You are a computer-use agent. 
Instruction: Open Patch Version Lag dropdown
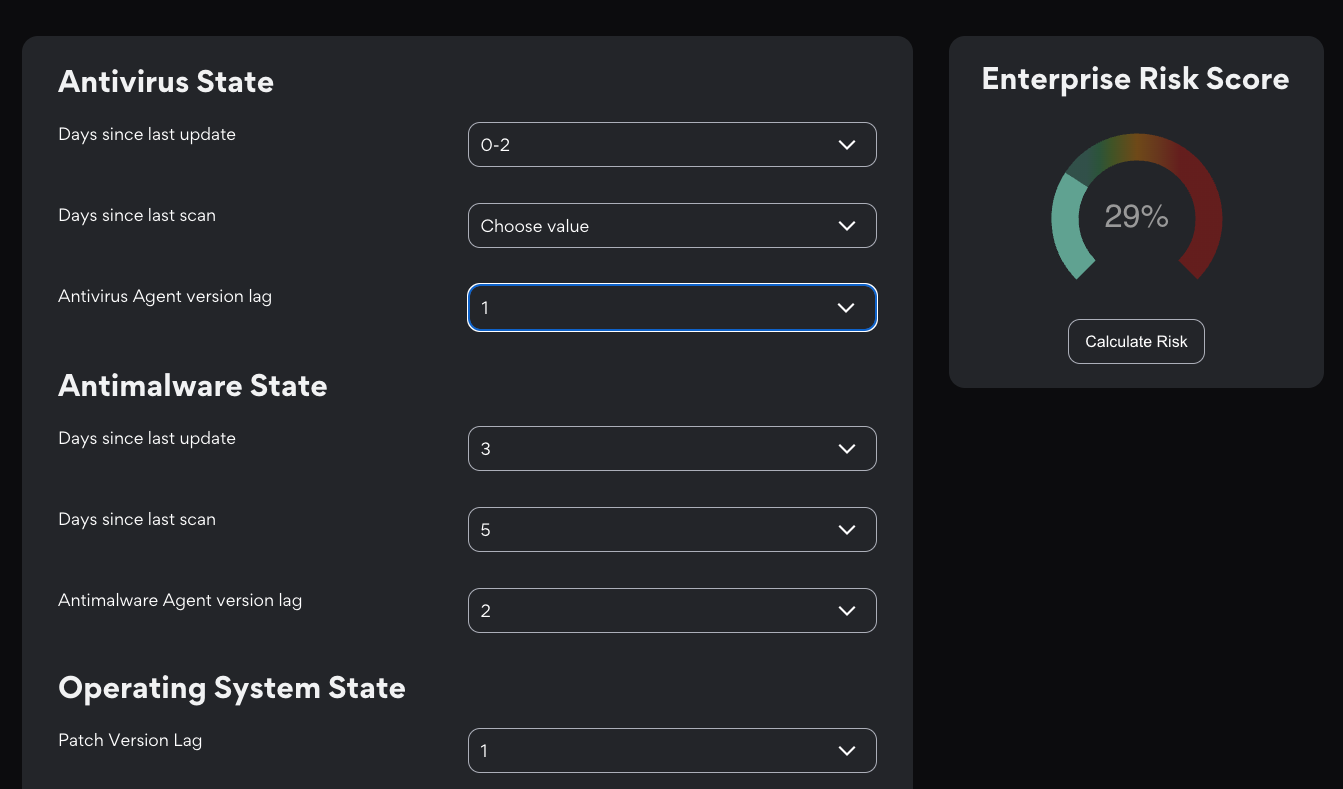pyautogui.click(x=672, y=751)
